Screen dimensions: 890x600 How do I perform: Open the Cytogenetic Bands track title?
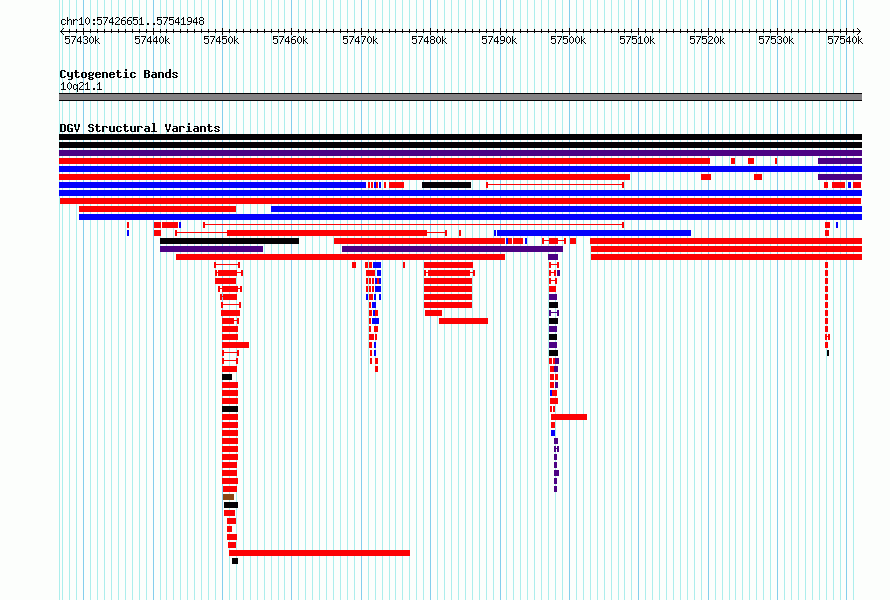tap(119, 74)
